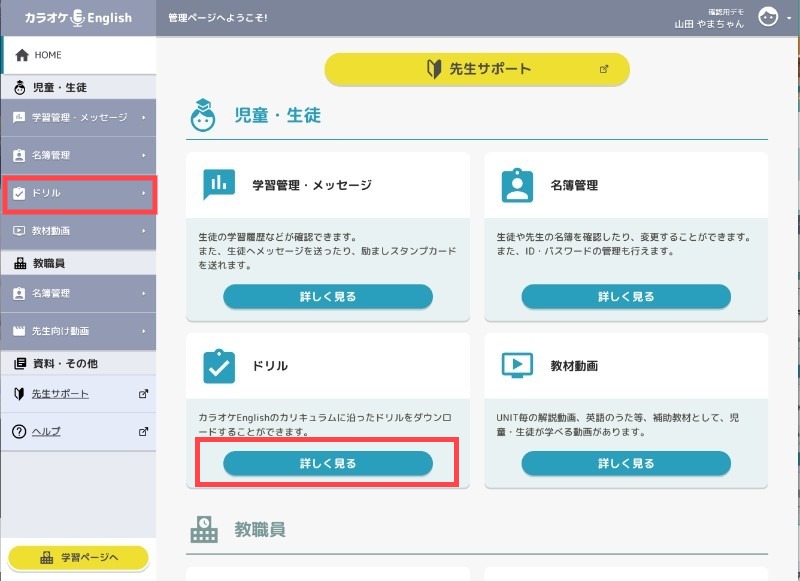The image size is (800, 581).
Task: Open the yellow 先生サポート button
Action: point(477,69)
